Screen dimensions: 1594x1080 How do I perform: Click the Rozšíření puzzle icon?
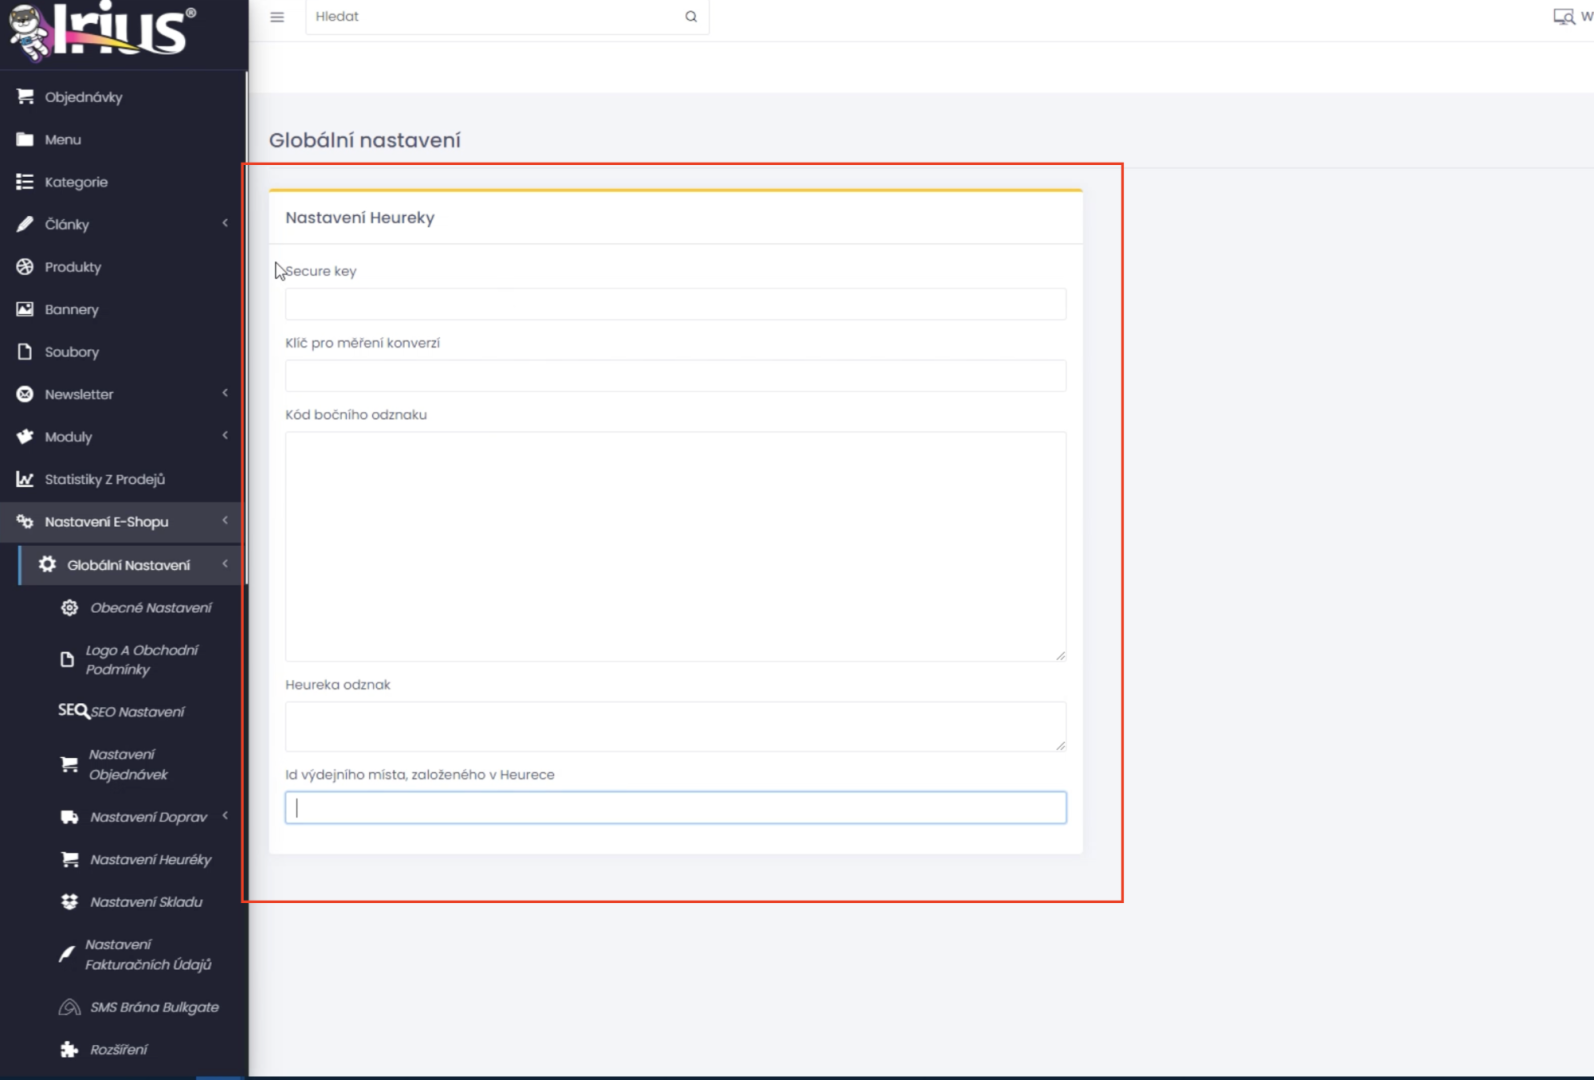click(69, 1050)
